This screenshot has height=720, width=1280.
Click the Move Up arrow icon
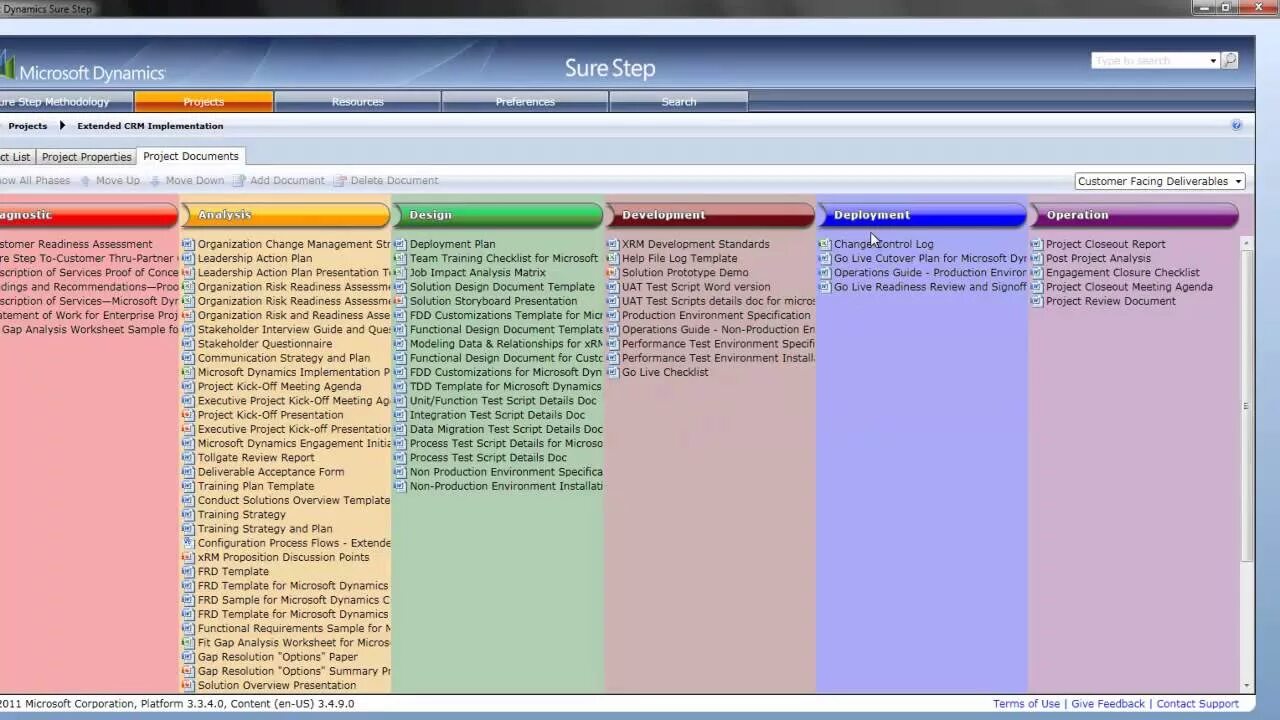pos(86,181)
